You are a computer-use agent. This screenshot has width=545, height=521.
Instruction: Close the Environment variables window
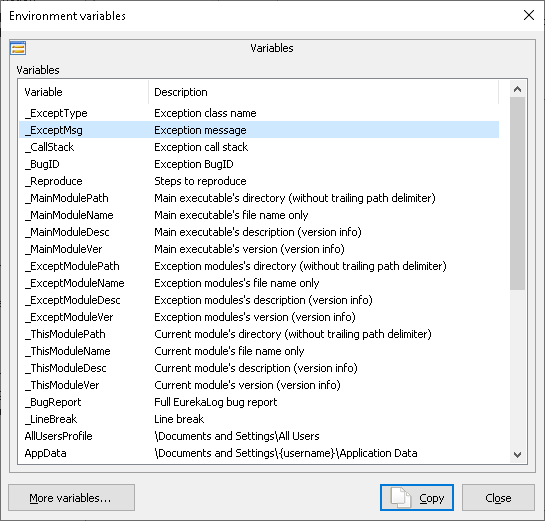pyautogui.click(x=529, y=15)
